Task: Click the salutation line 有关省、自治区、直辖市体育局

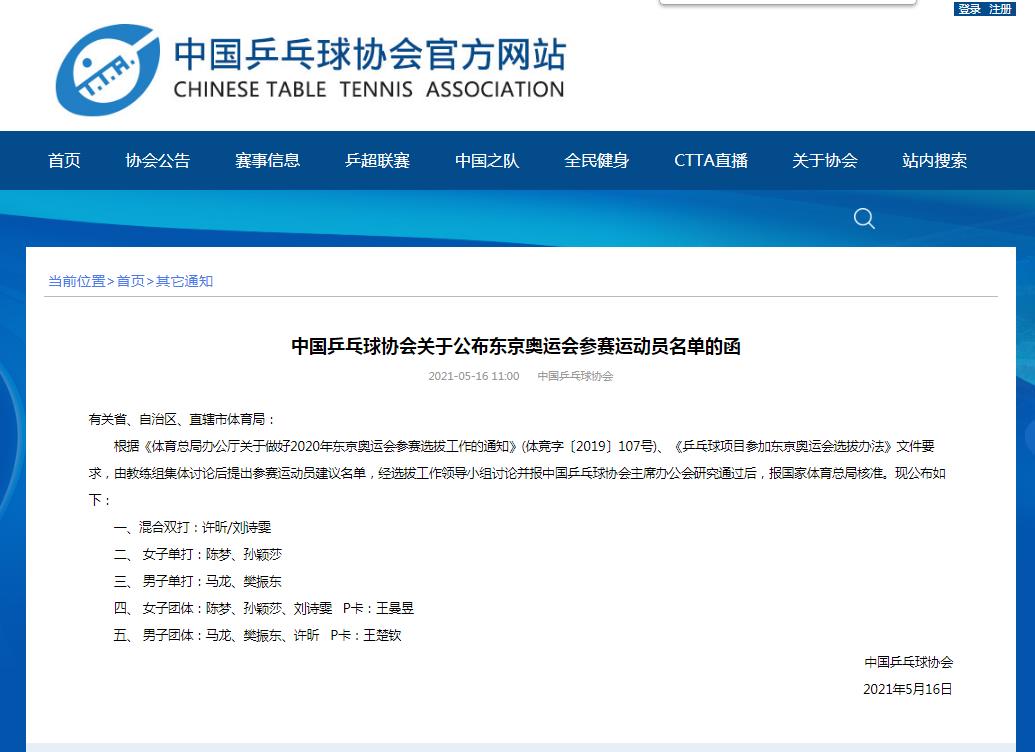Action: click(182, 419)
